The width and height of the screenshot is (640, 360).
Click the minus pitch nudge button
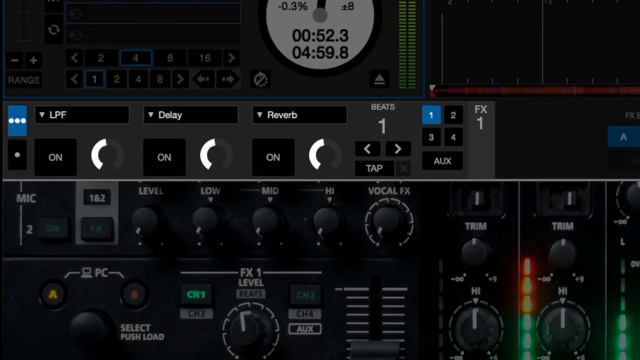pyautogui.click(x=15, y=60)
